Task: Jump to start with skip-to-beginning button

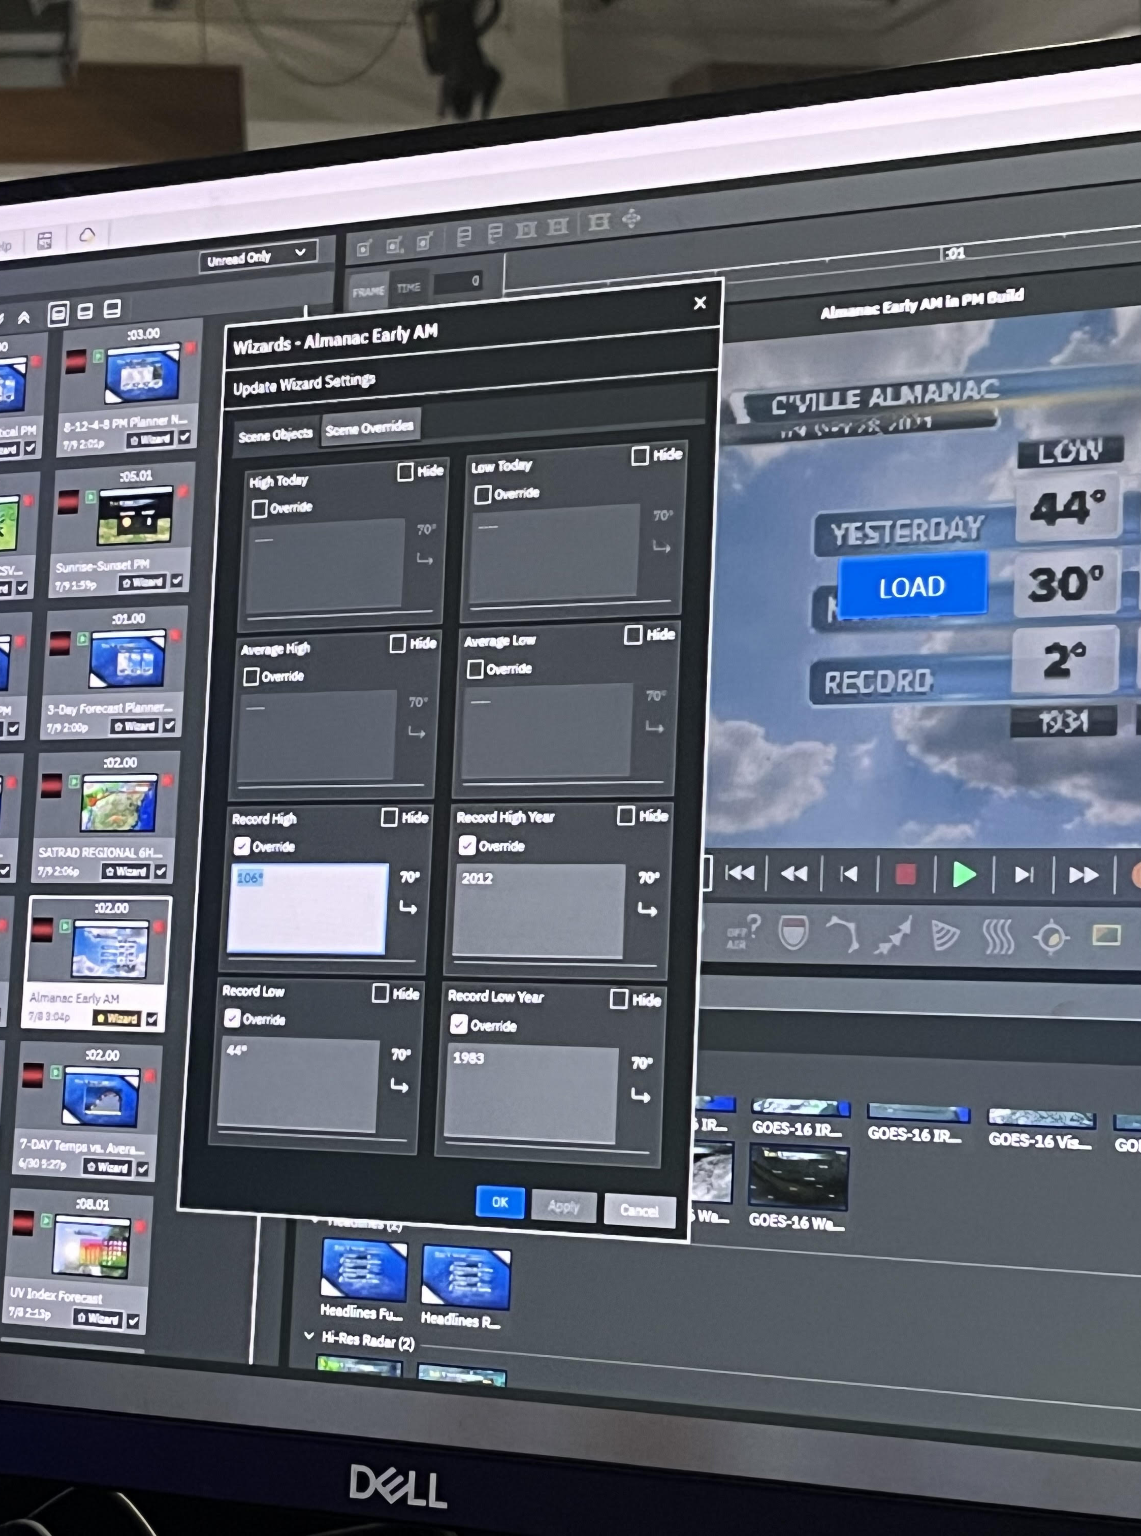Action: pos(740,873)
